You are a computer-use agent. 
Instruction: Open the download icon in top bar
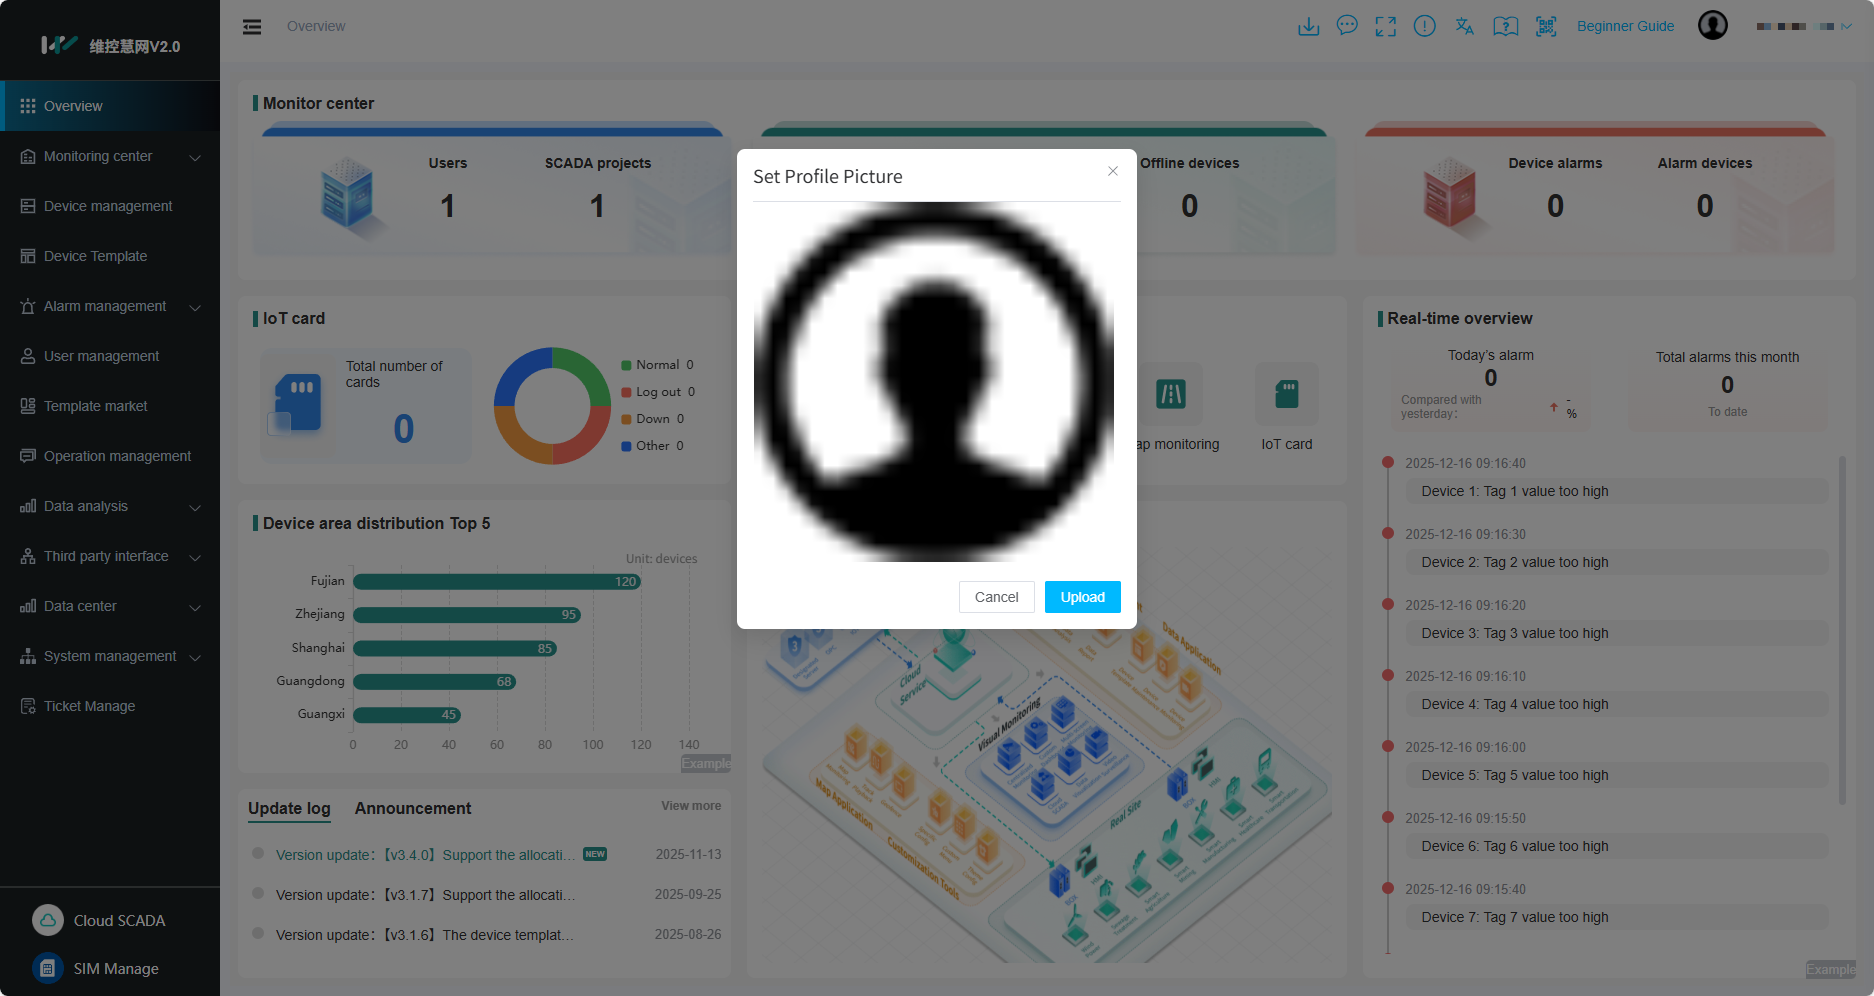pos(1308,26)
